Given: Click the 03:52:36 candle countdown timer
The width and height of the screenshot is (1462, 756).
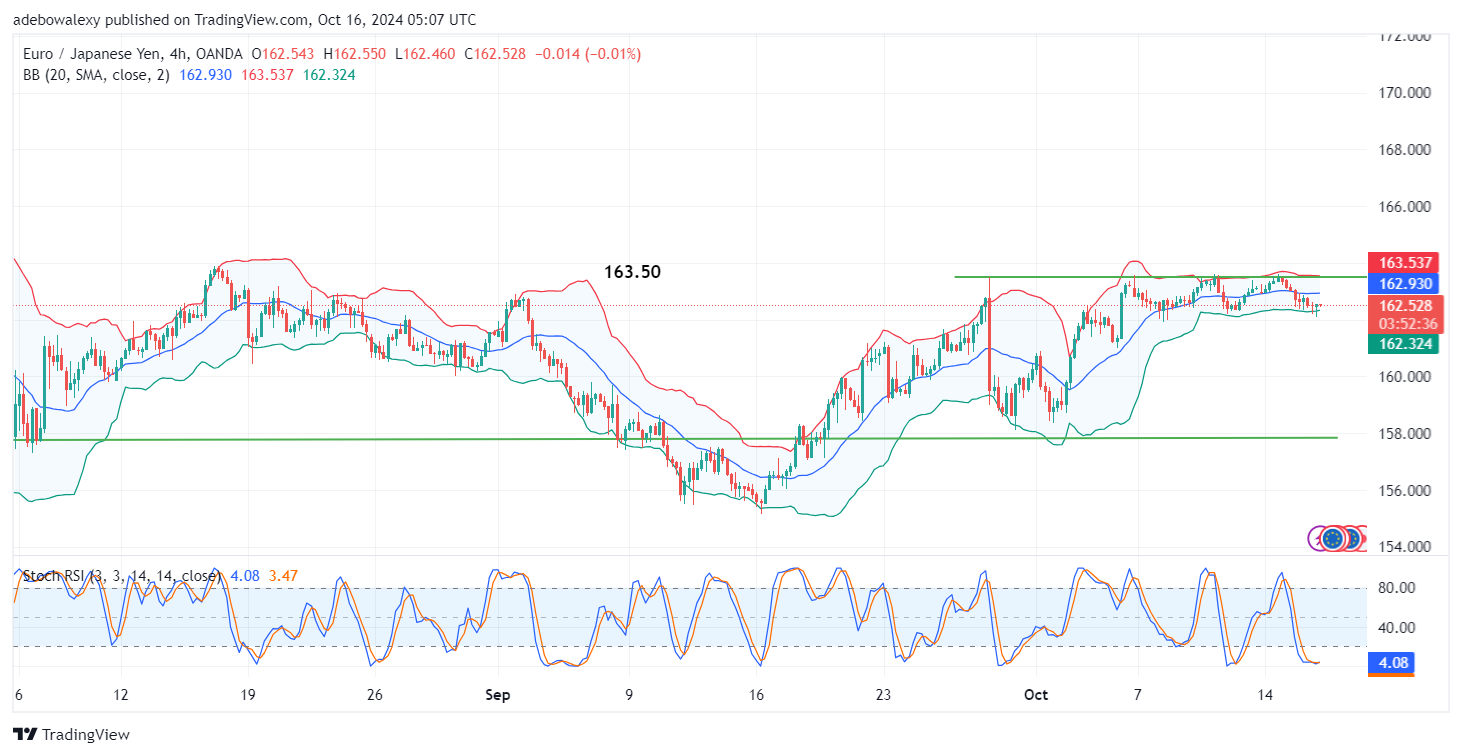Looking at the screenshot, I should (1406, 324).
